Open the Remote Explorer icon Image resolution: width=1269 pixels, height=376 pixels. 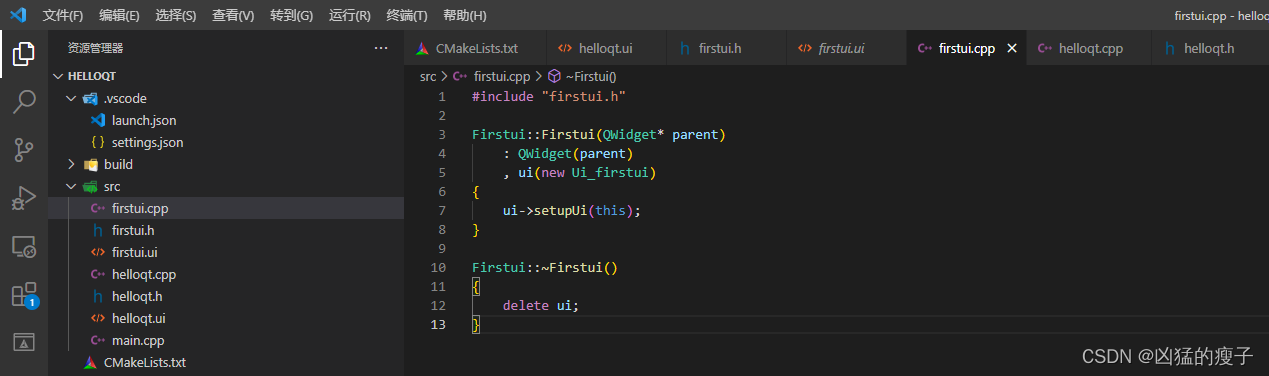pos(24,246)
